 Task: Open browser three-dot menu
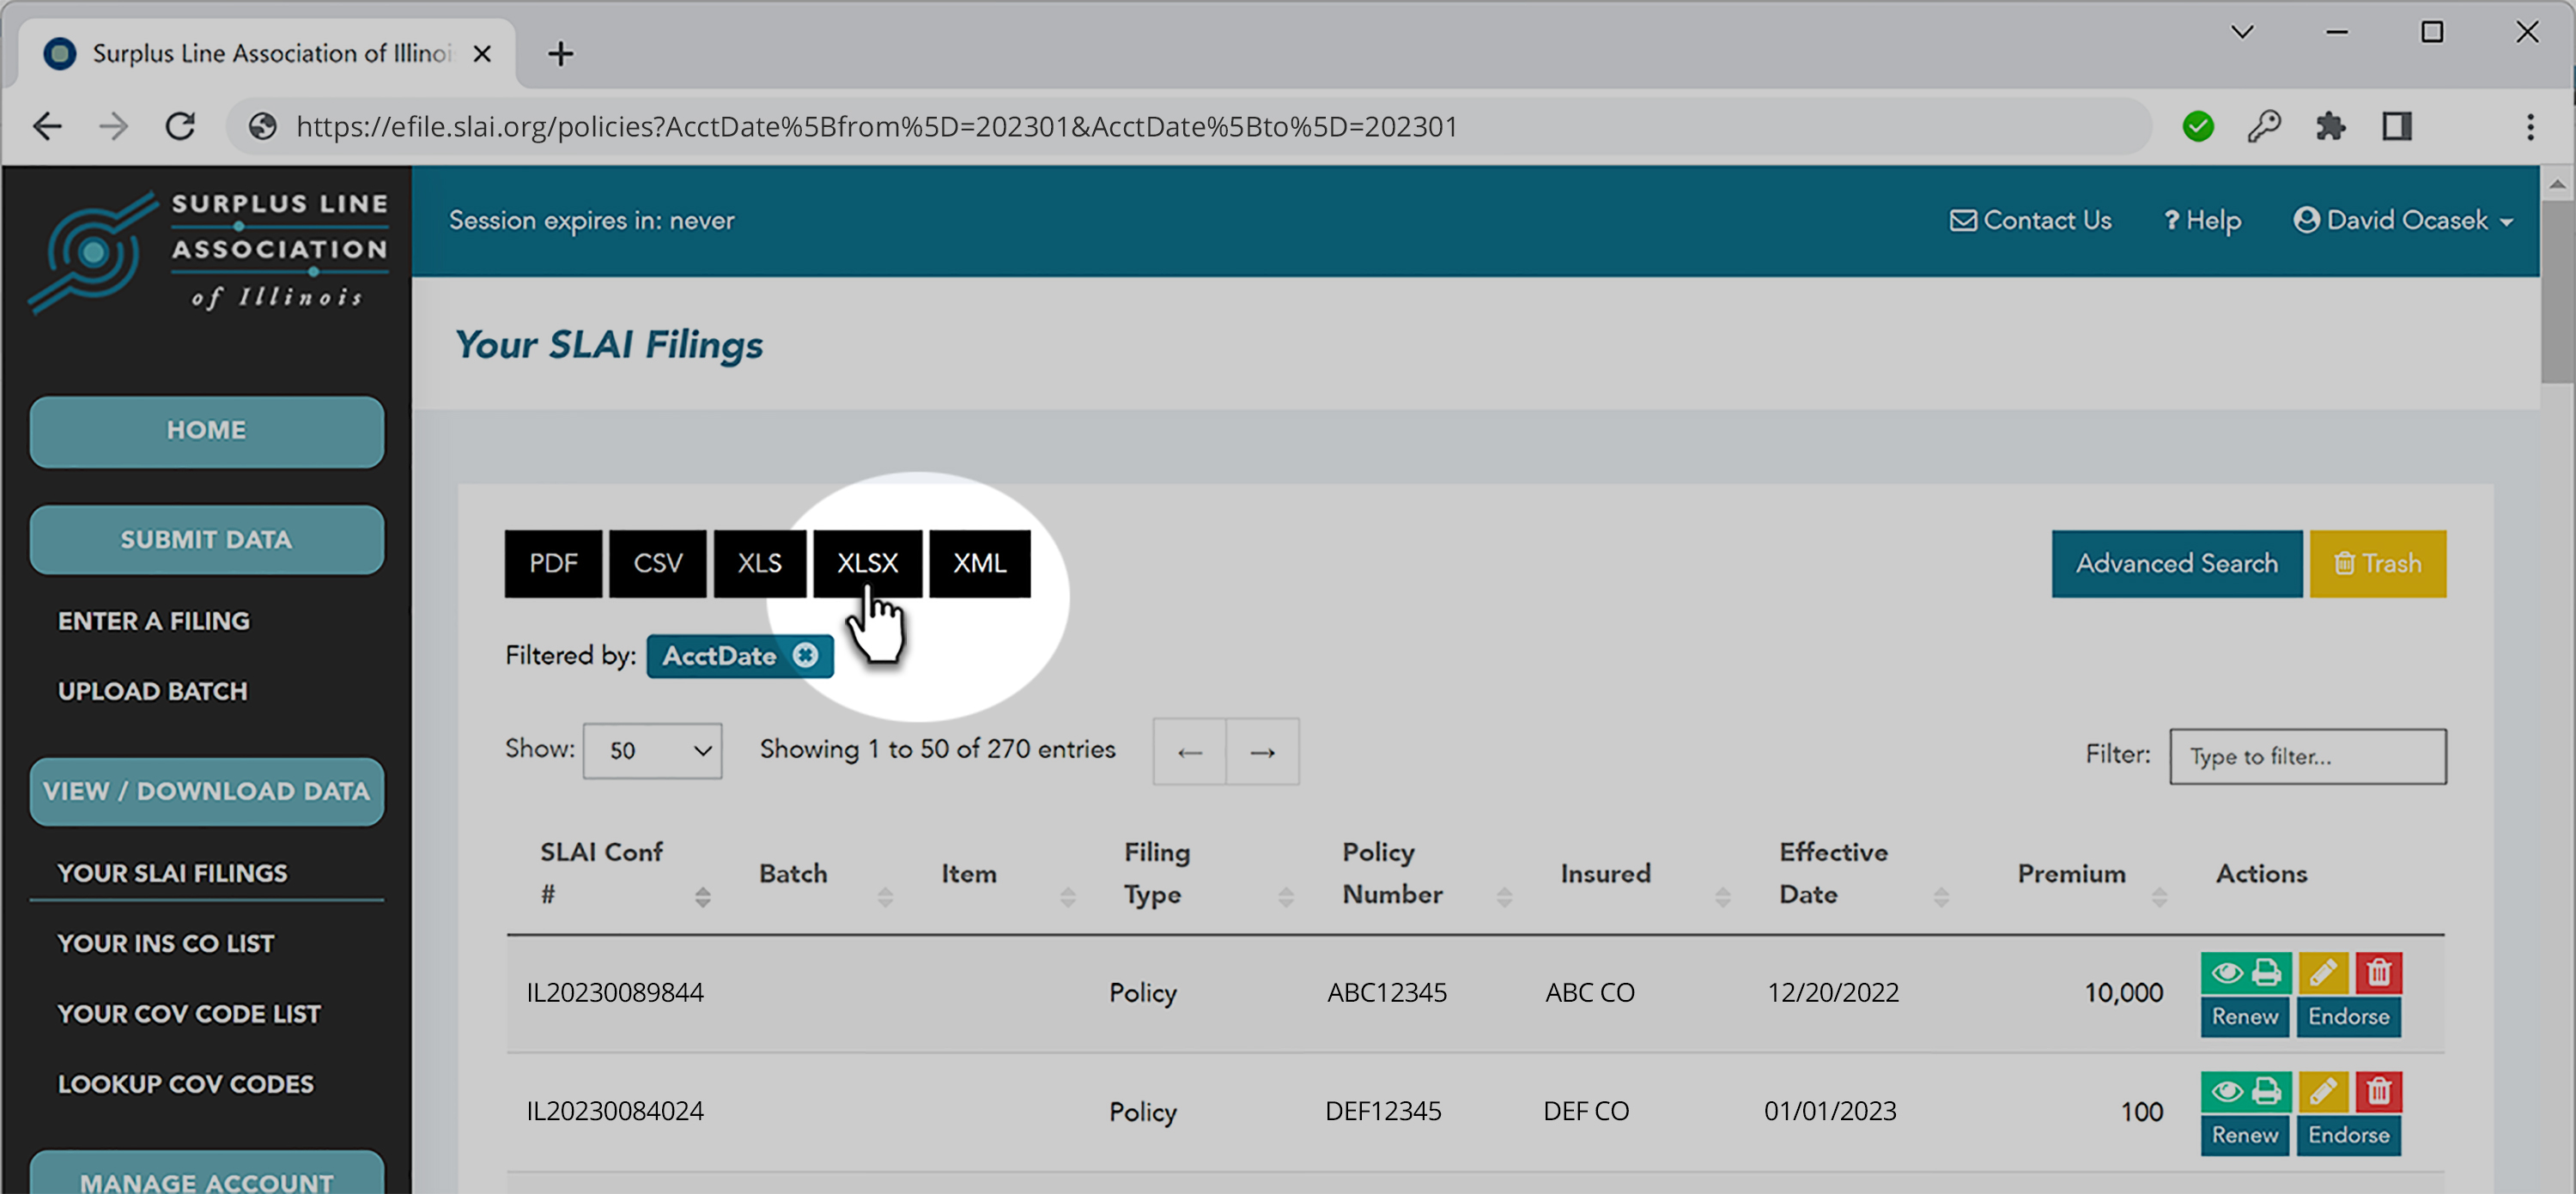coord(2531,127)
